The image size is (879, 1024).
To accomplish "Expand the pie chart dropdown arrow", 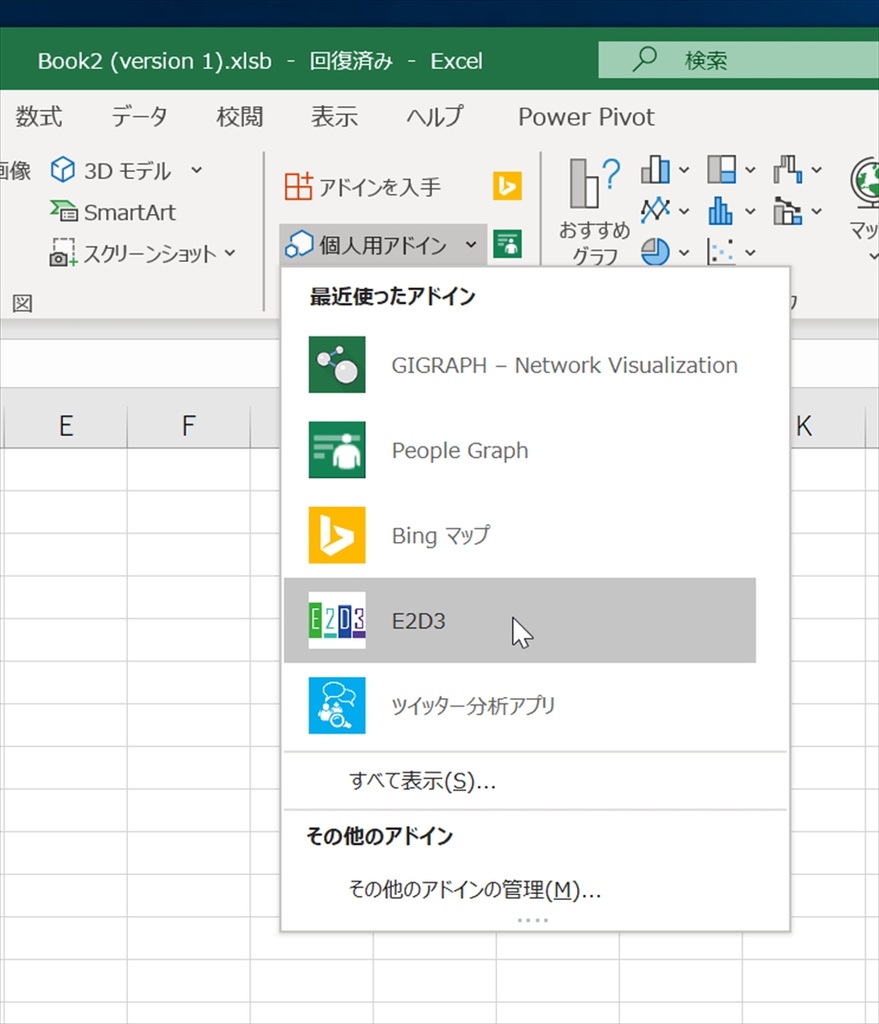I will pos(684,252).
